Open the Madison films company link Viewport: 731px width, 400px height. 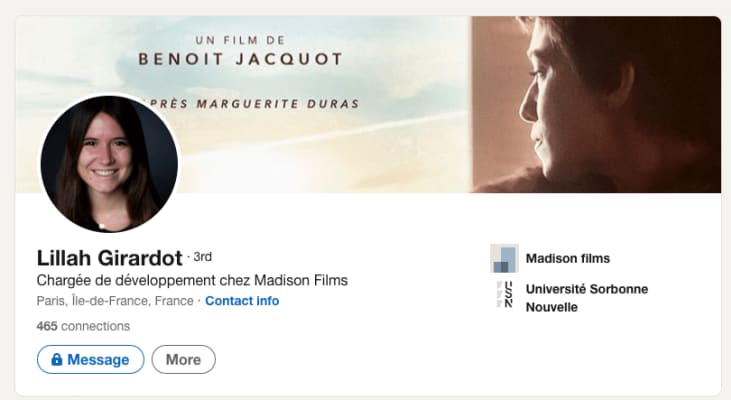point(567,258)
